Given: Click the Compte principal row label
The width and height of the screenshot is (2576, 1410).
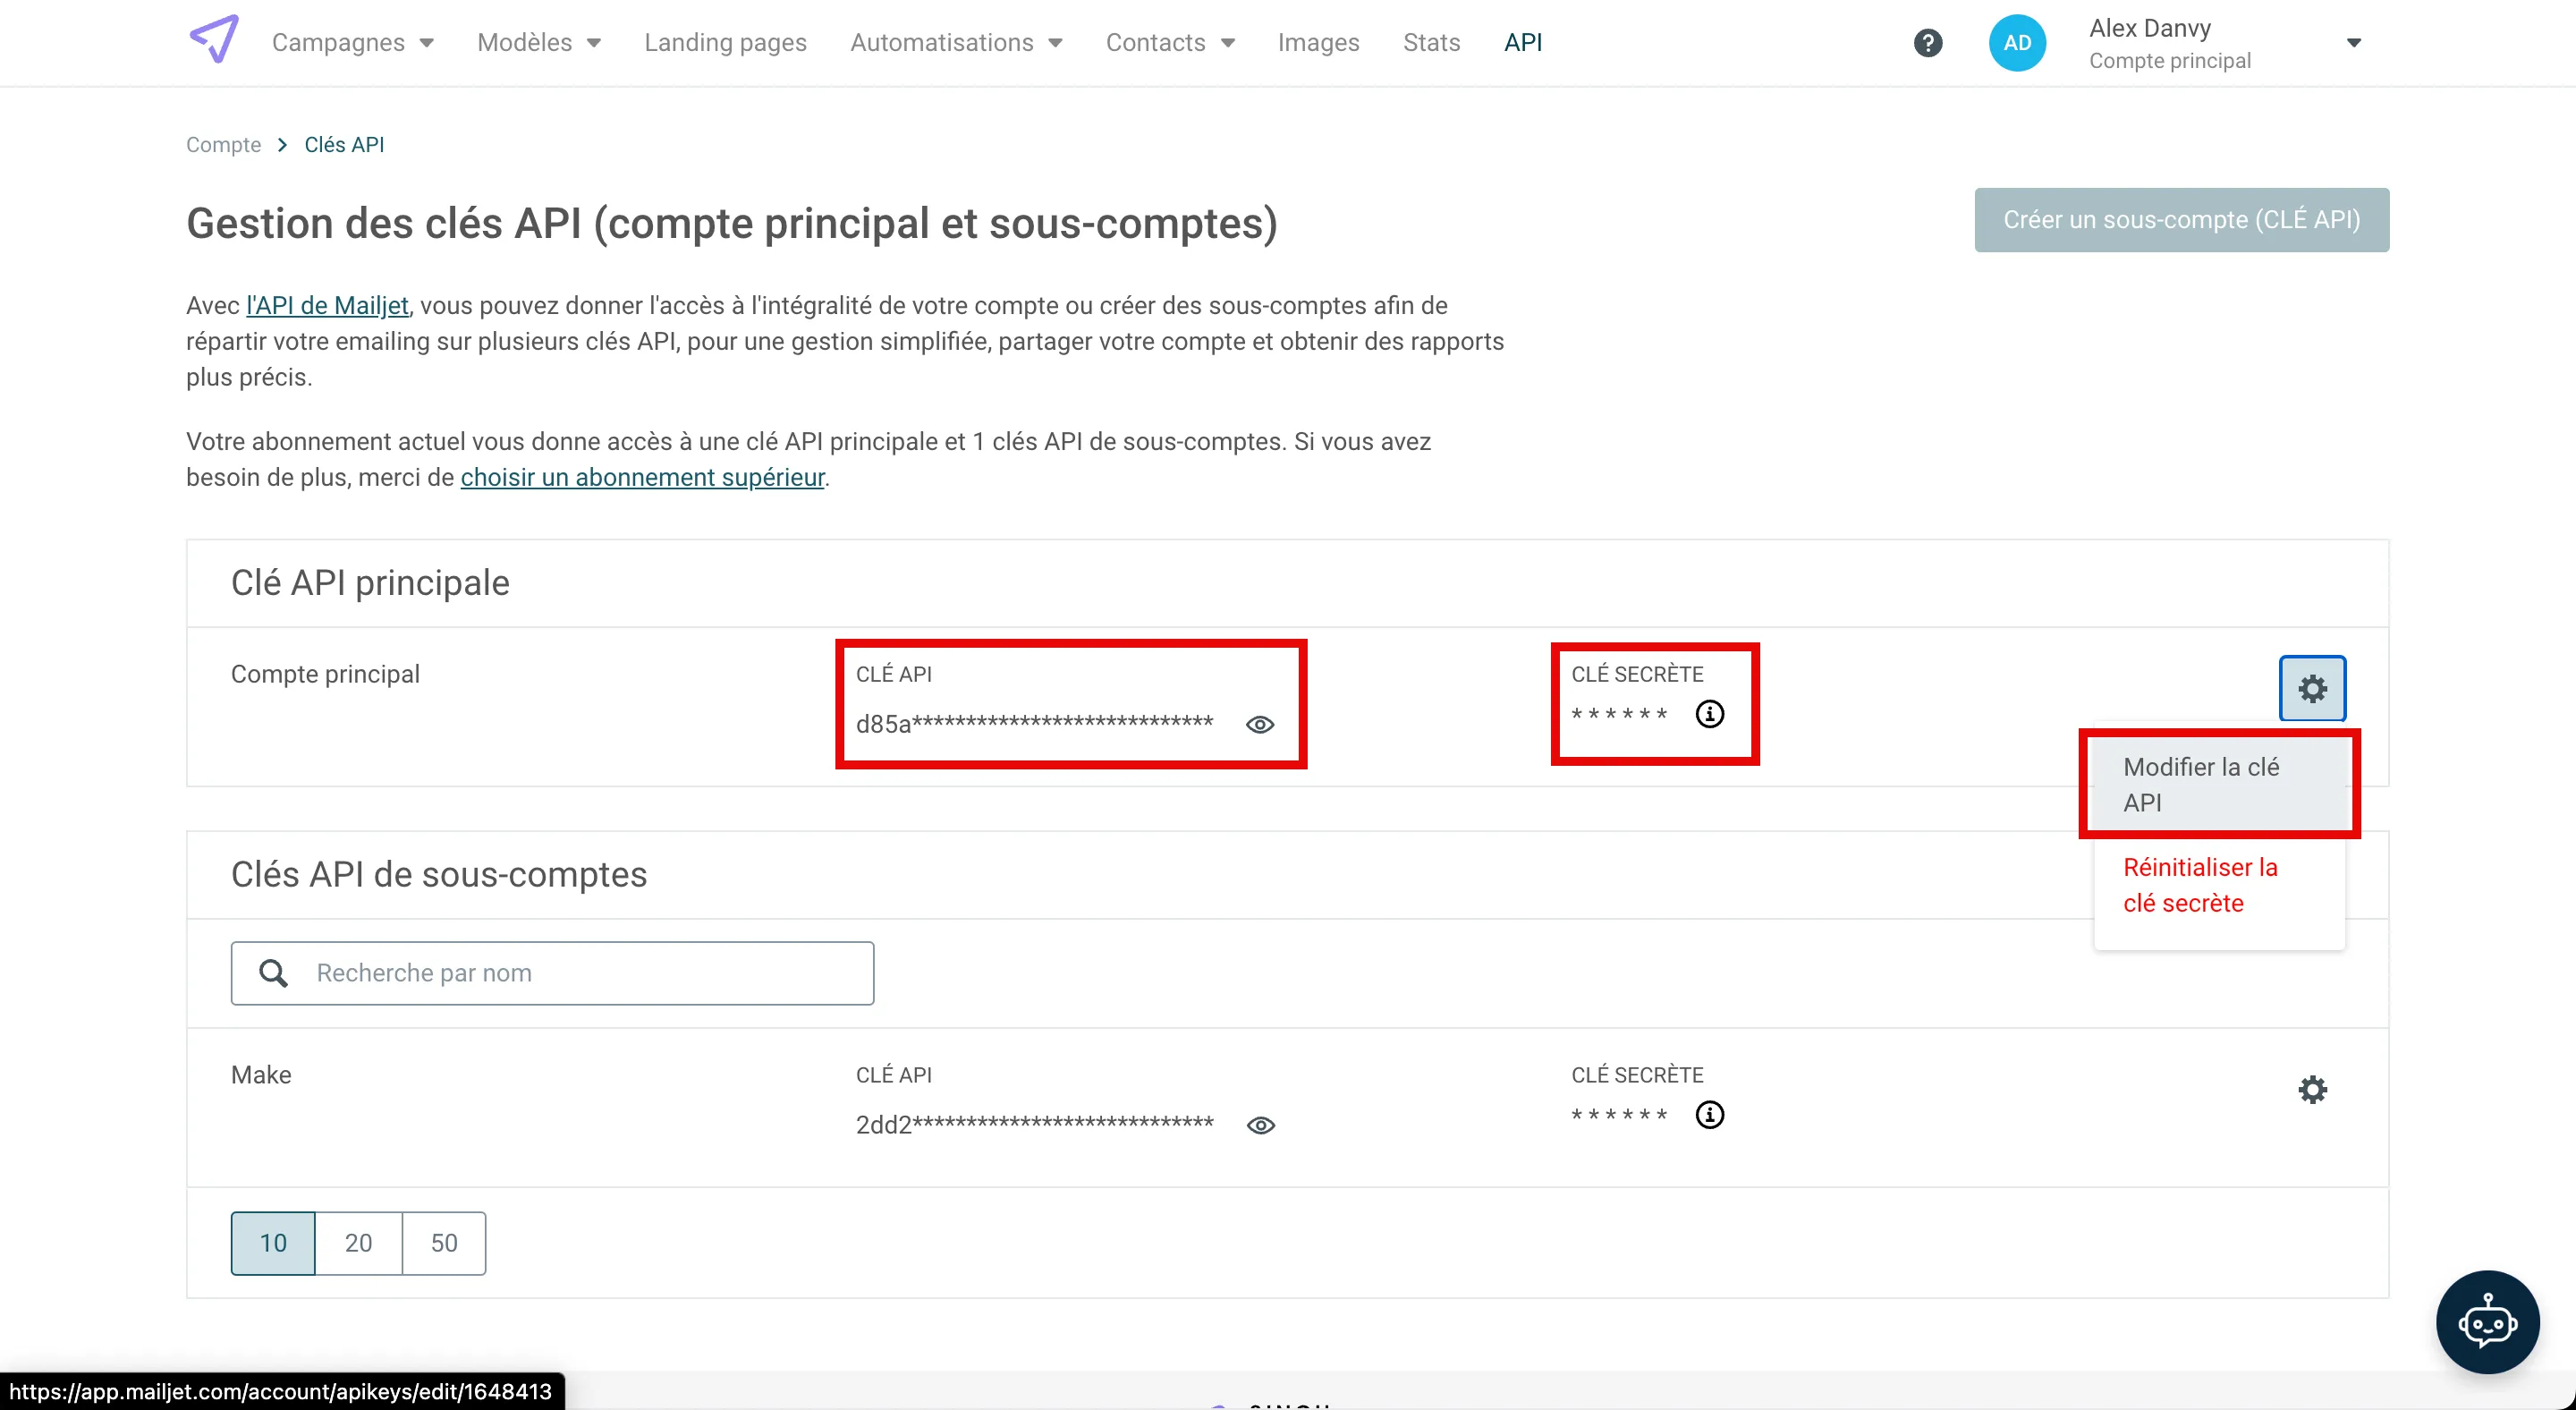Looking at the screenshot, I should tap(325, 674).
